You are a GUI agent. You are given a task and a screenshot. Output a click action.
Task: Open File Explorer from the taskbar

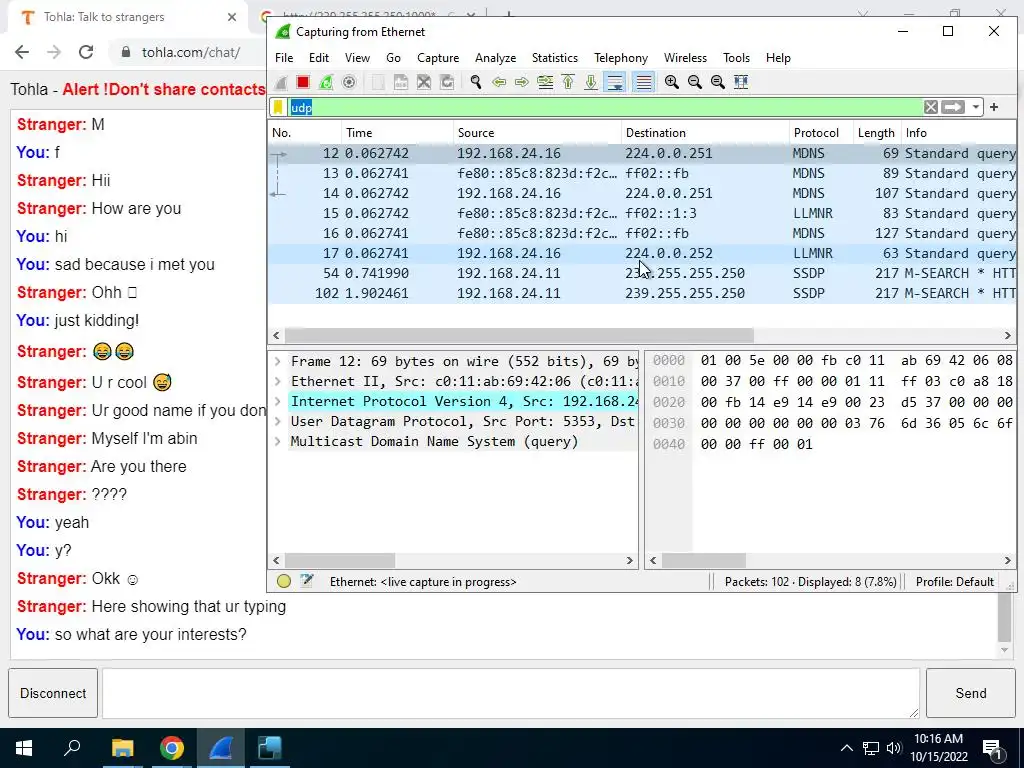pos(122,748)
